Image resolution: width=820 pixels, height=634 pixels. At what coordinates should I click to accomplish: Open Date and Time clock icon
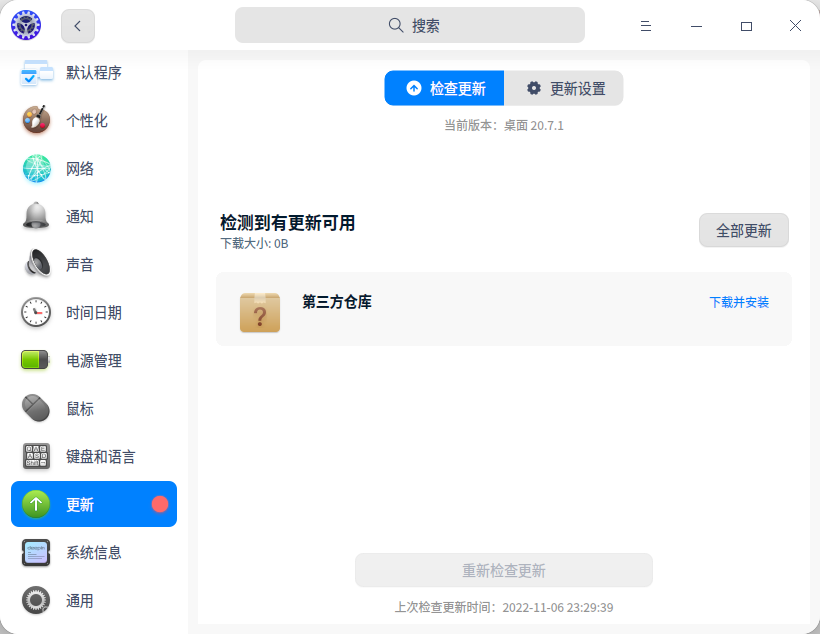(x=36, y=312)
